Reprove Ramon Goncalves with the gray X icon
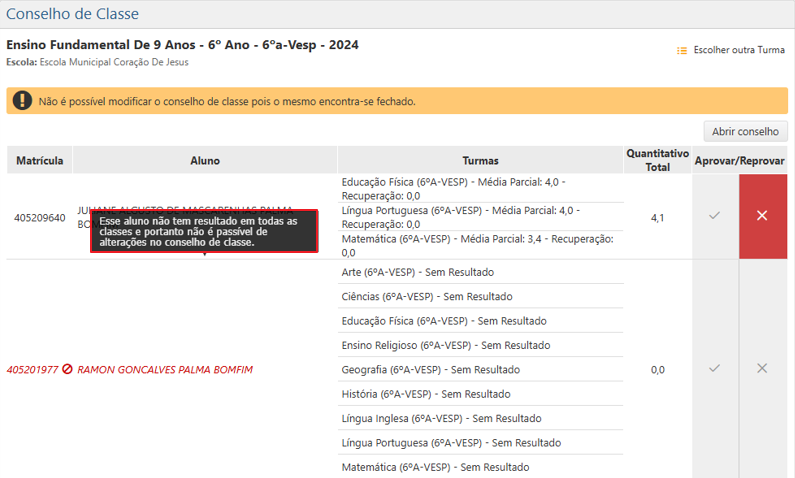Image resolution: width=795 pixels, height=478 pixels. point(762,369)
